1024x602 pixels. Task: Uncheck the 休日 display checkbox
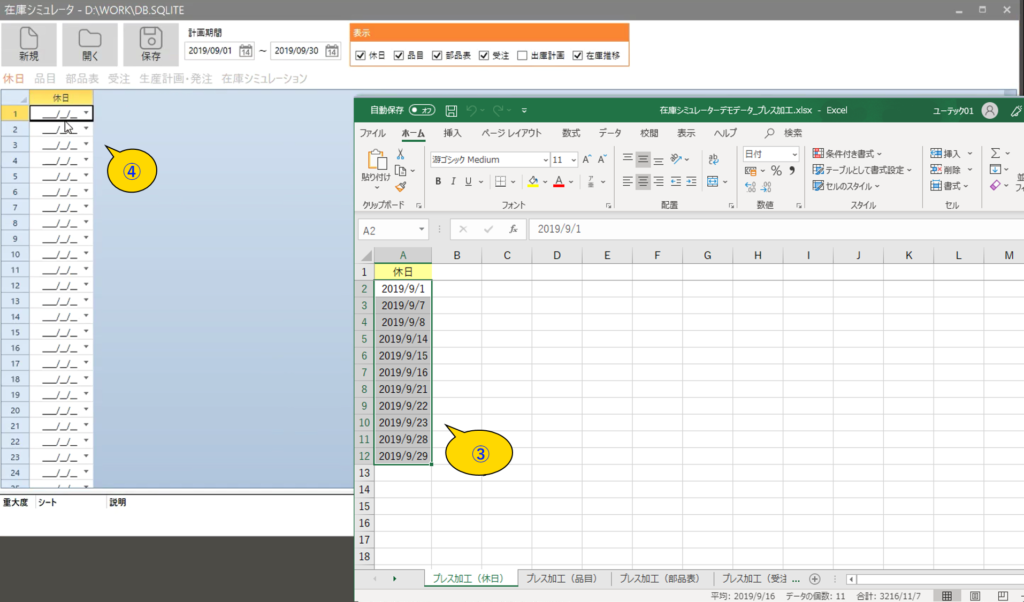click(361, 56)
